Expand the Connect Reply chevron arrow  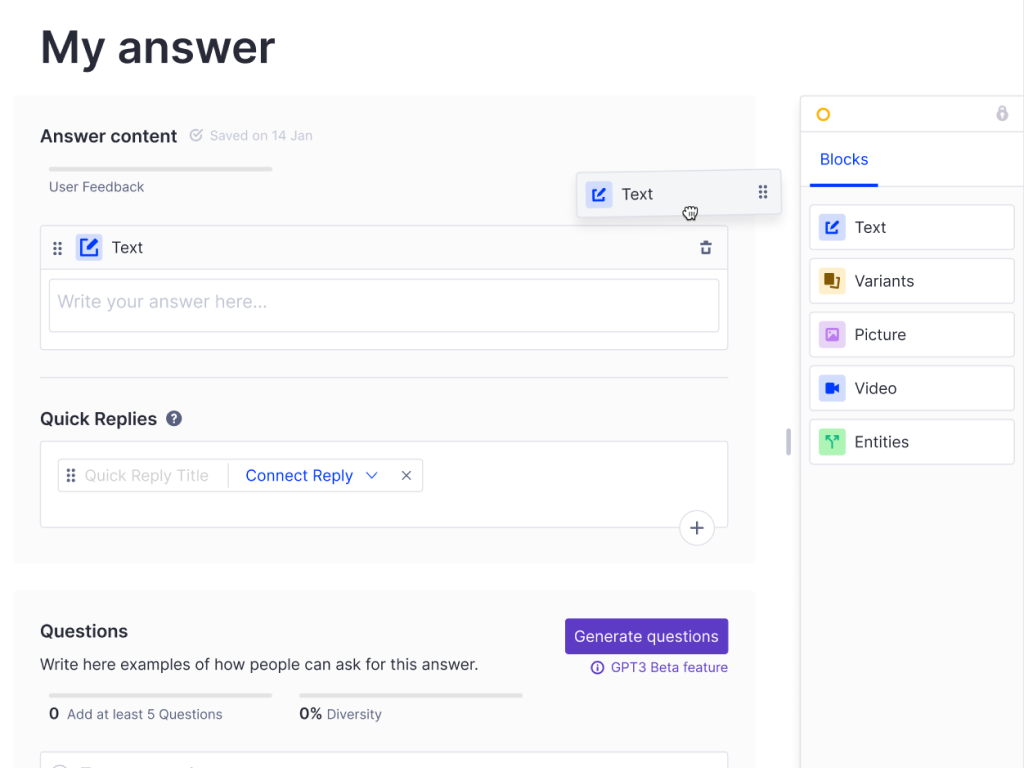[372, 476]
